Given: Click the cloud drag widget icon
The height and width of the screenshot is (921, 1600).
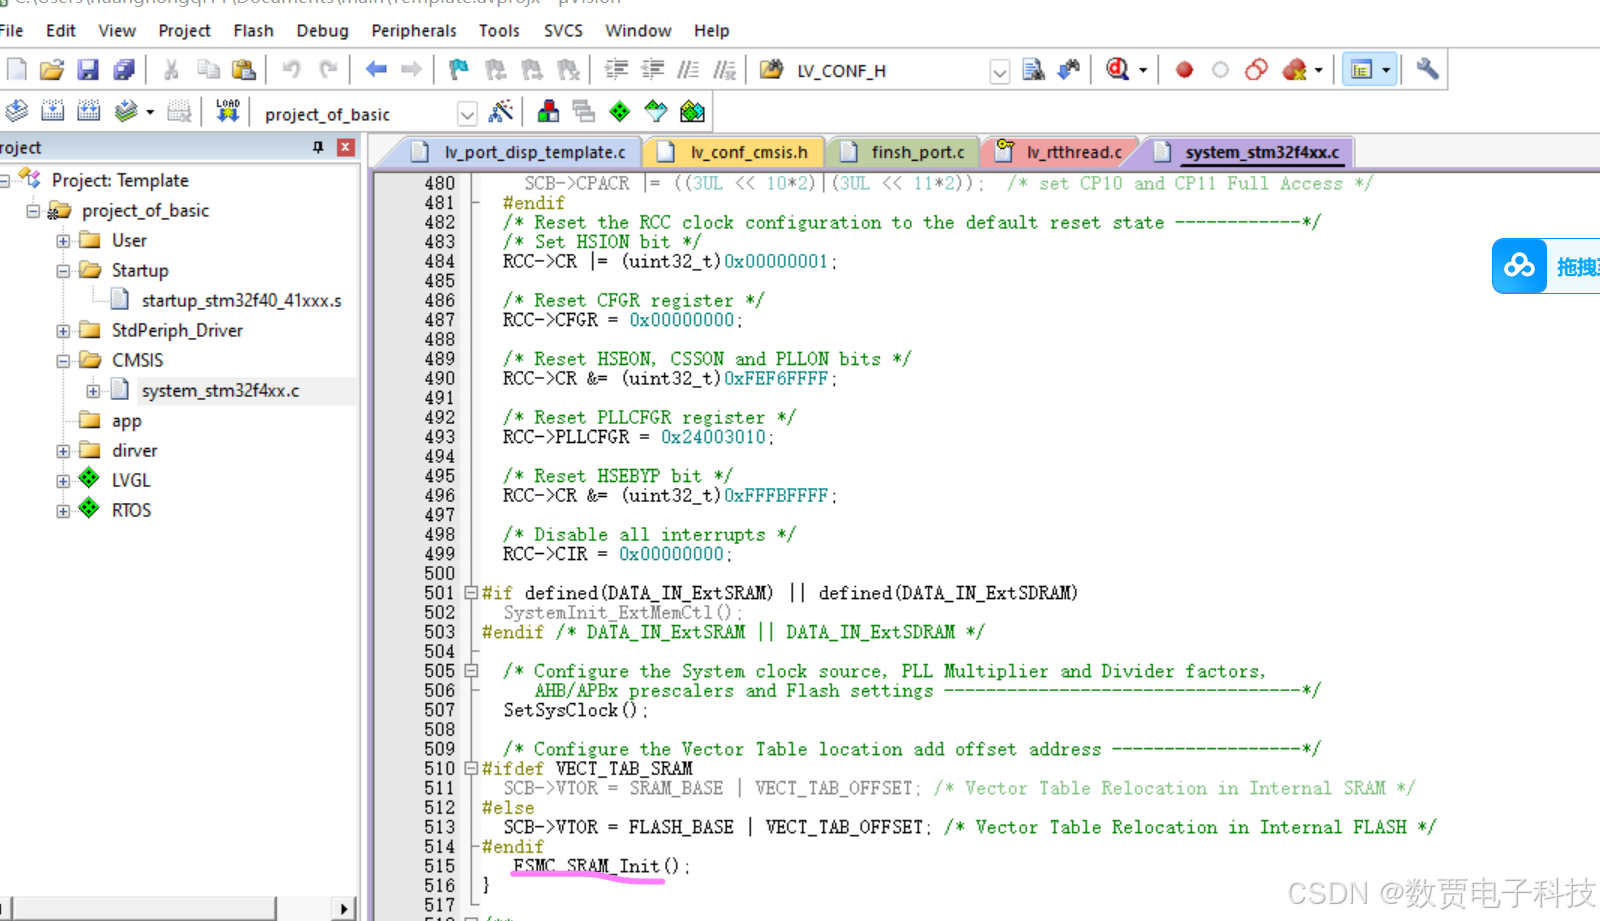Looking at the screenshot, I should click(x=1519, y=266).
